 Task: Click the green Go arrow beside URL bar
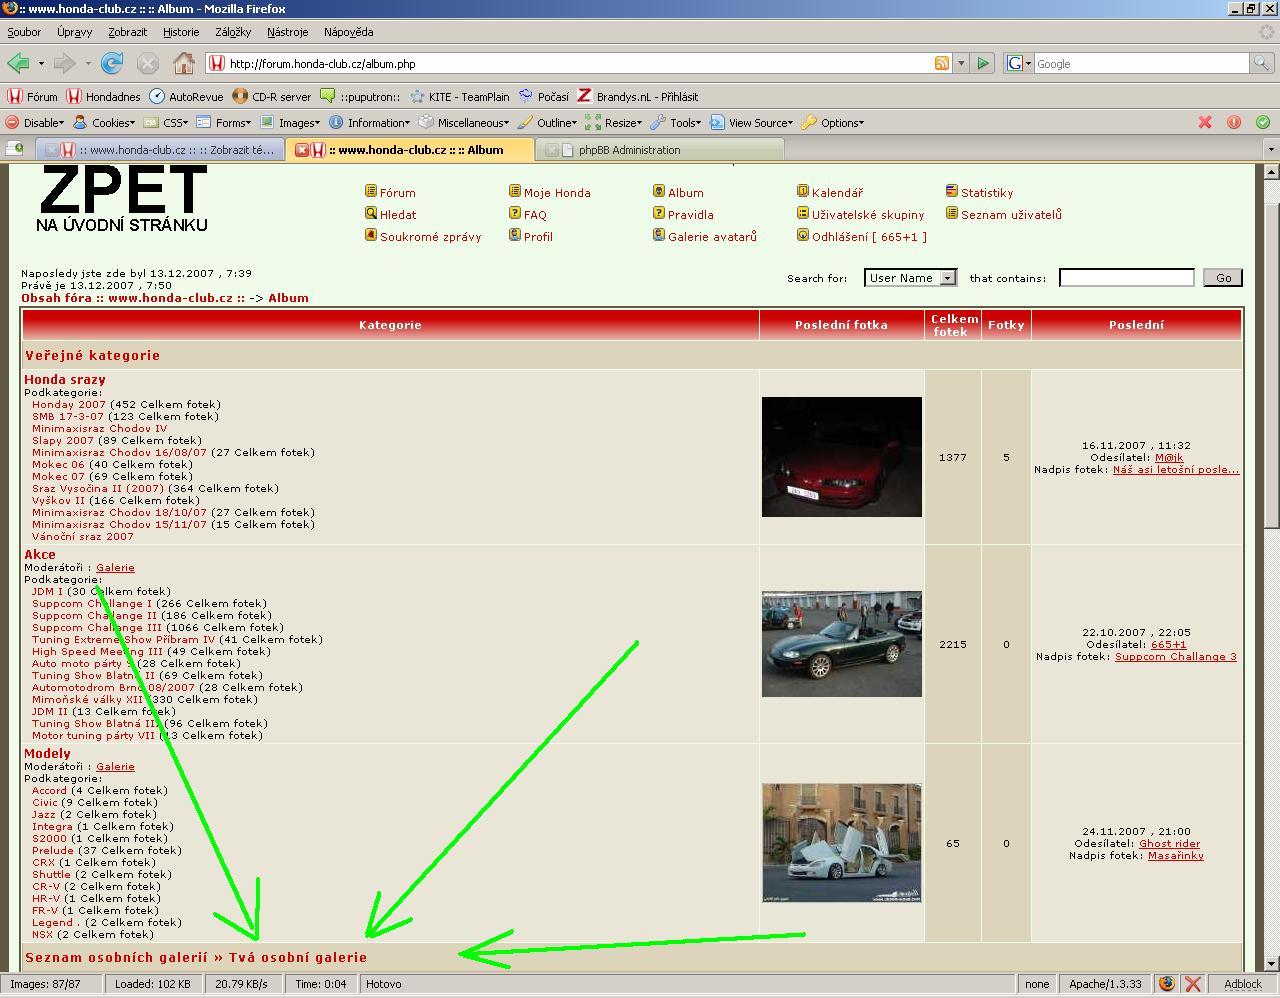[983, 63]
